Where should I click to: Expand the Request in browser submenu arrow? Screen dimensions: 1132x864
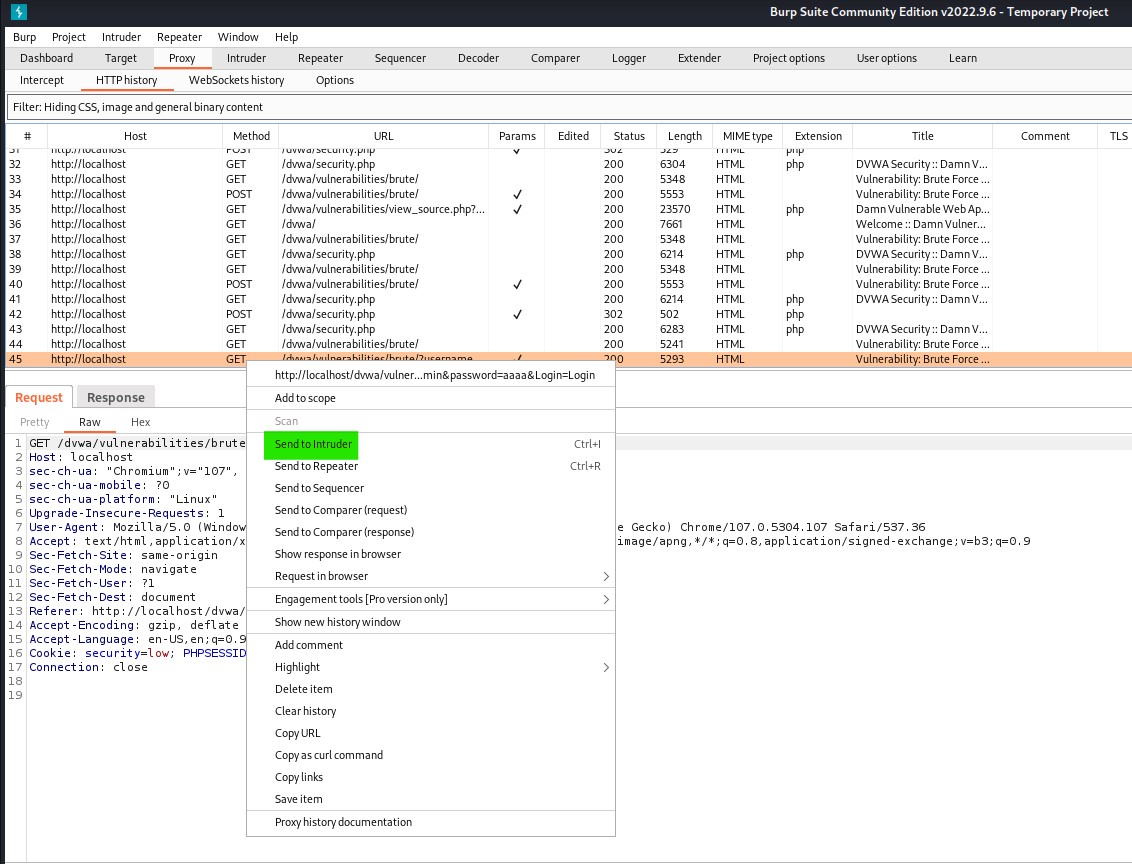click(x=606, y=576)
